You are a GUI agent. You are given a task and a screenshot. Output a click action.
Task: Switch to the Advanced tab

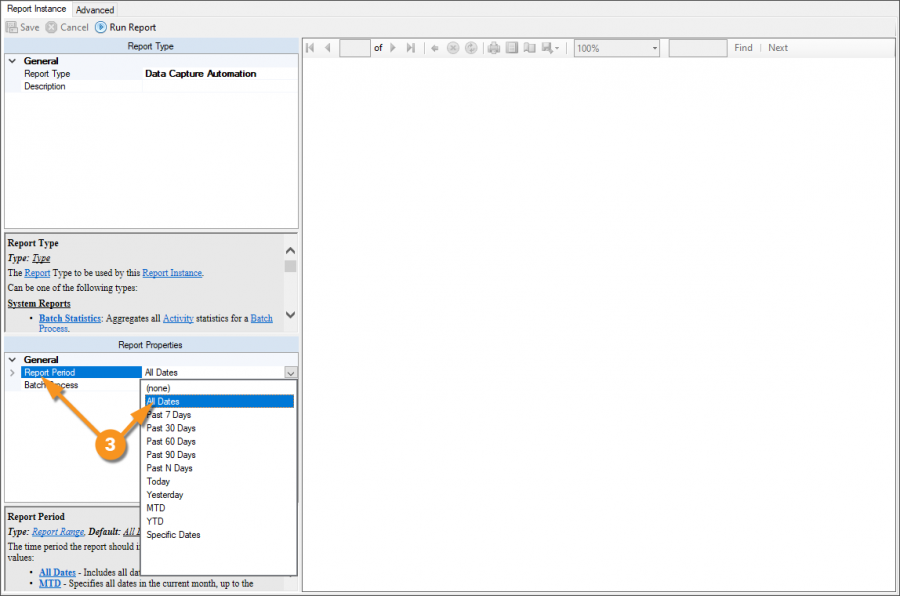tap(95, 10)
